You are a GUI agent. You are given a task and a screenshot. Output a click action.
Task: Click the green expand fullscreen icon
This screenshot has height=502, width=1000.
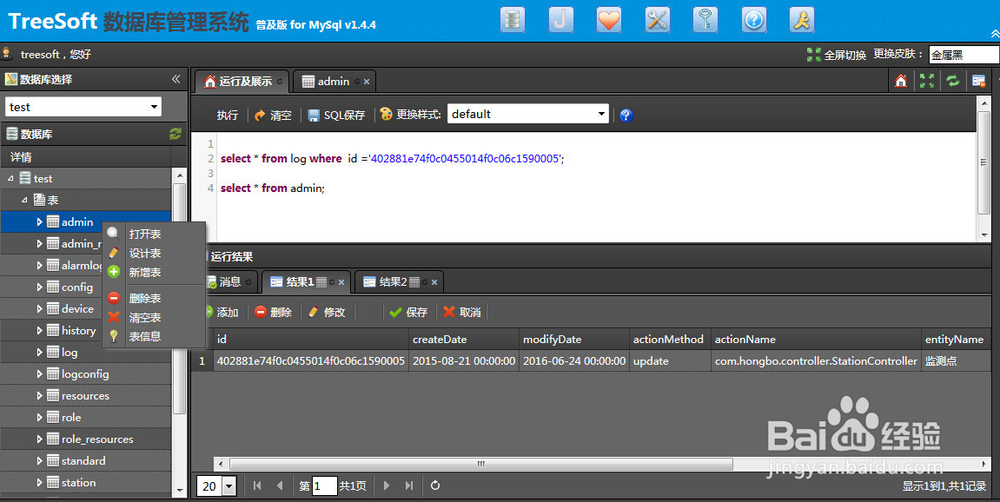927,80
